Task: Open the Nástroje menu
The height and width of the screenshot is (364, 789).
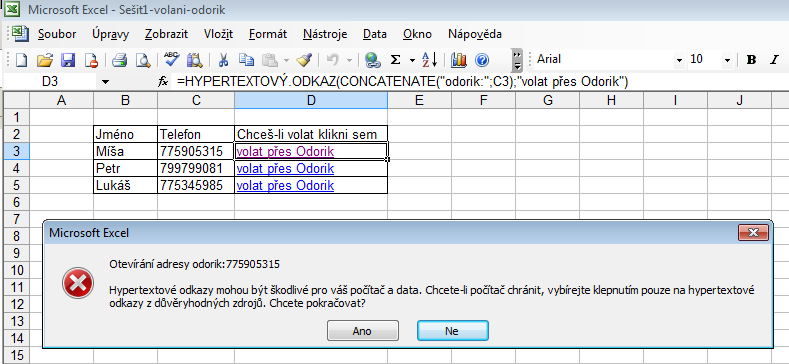Action: pos(325,34)
